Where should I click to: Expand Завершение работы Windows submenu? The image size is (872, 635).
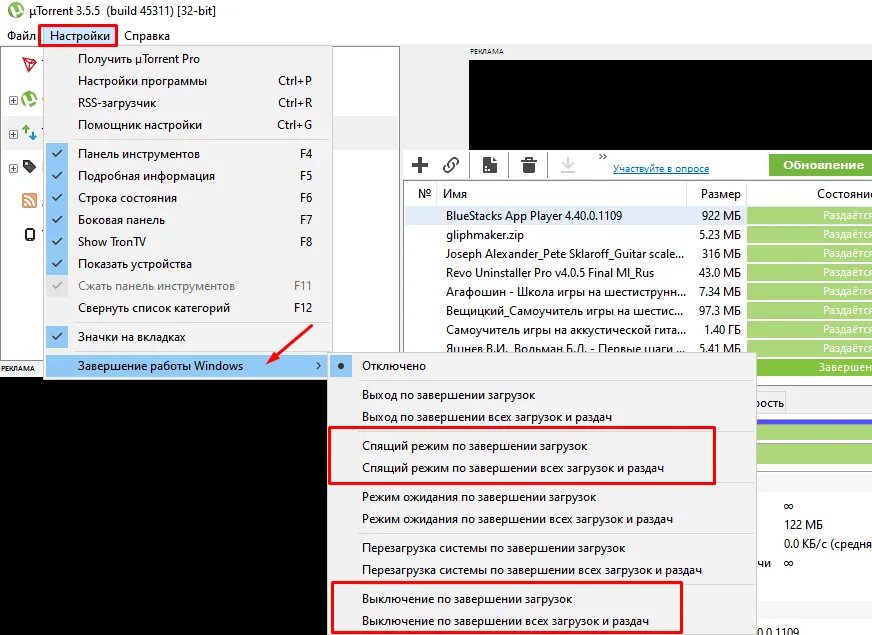tap(189, 366)
